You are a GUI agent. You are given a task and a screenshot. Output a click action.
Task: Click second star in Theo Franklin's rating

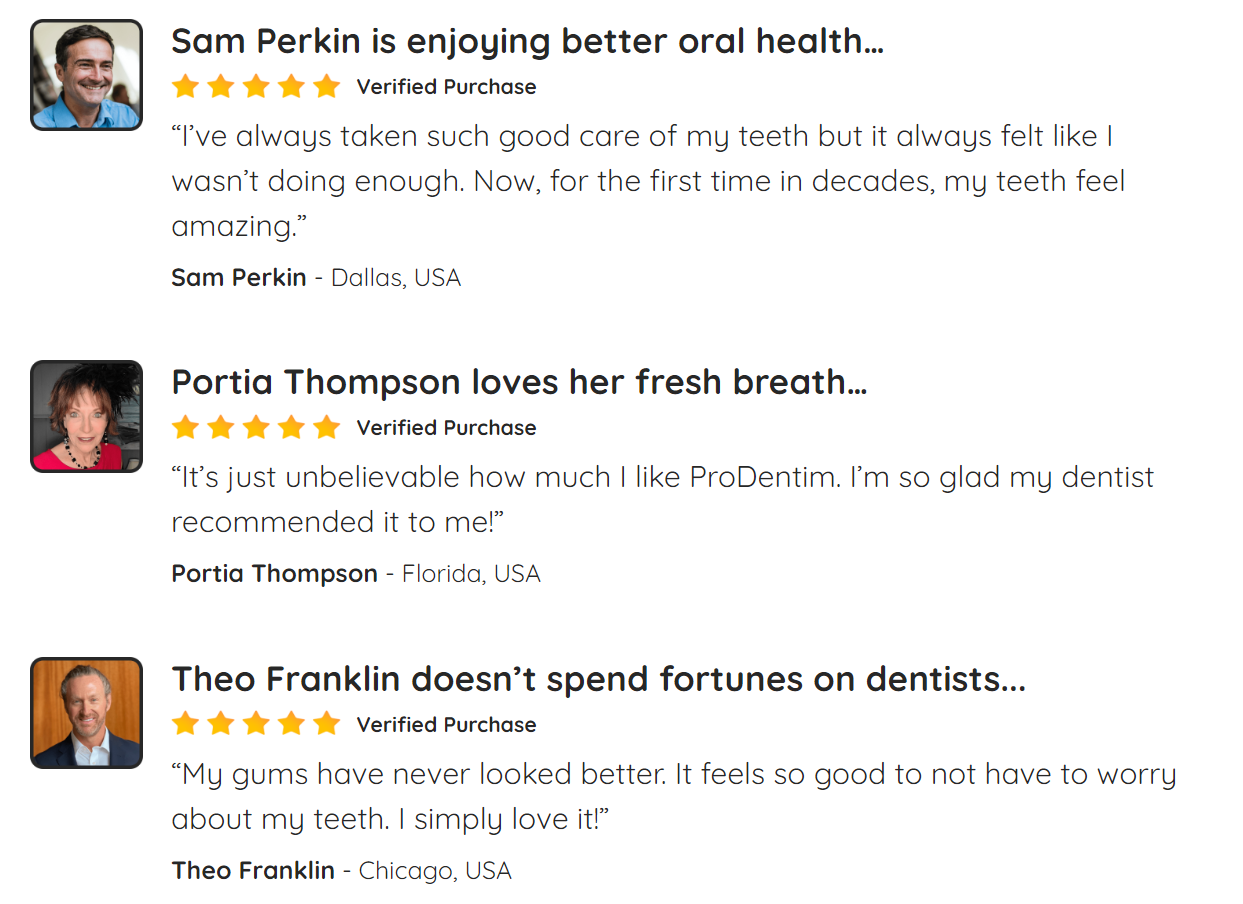221,724
